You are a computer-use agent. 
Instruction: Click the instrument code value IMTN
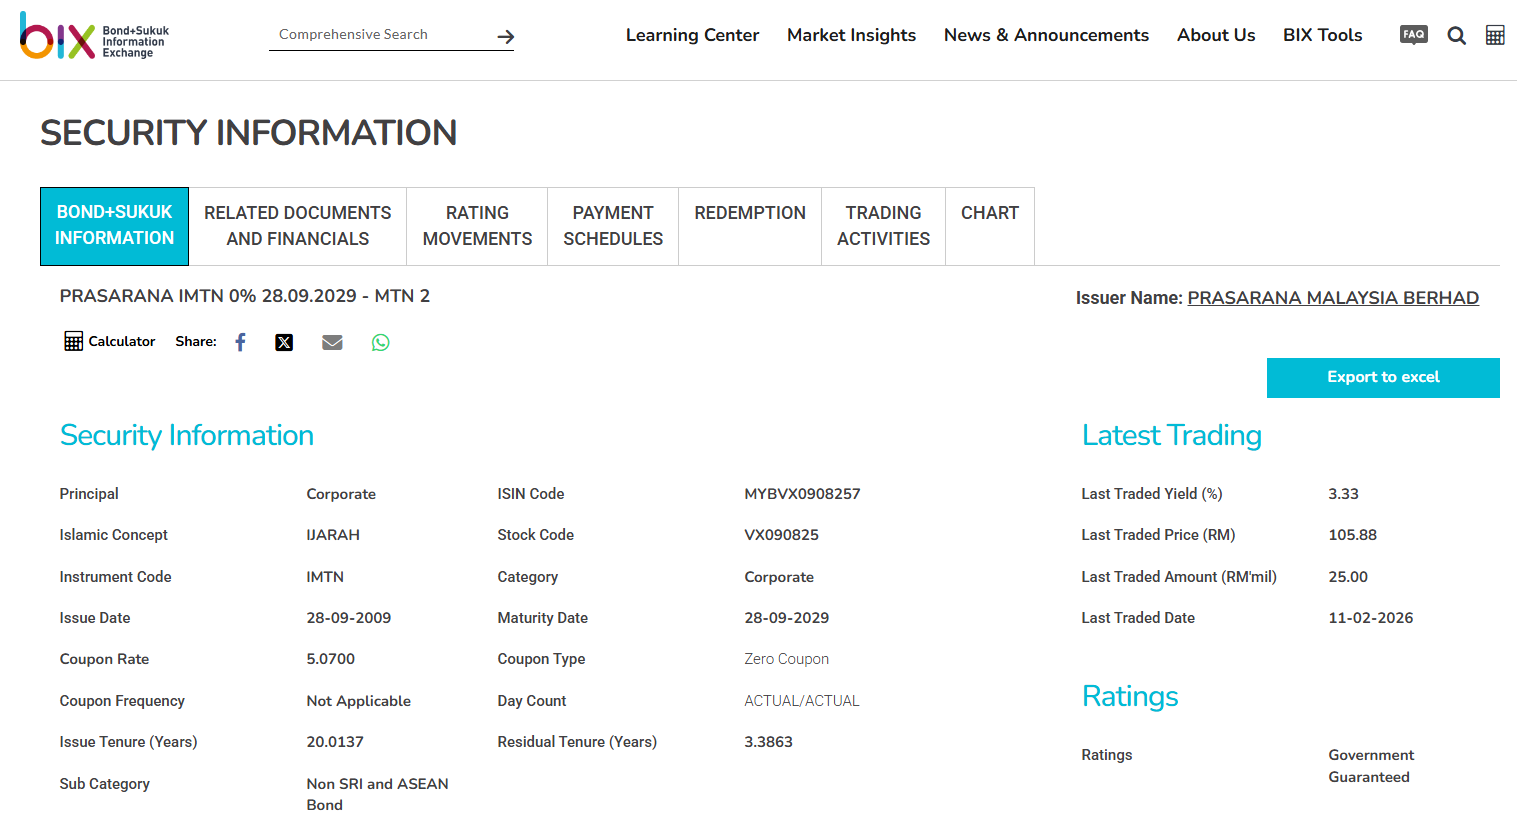[x=325, y=577]
